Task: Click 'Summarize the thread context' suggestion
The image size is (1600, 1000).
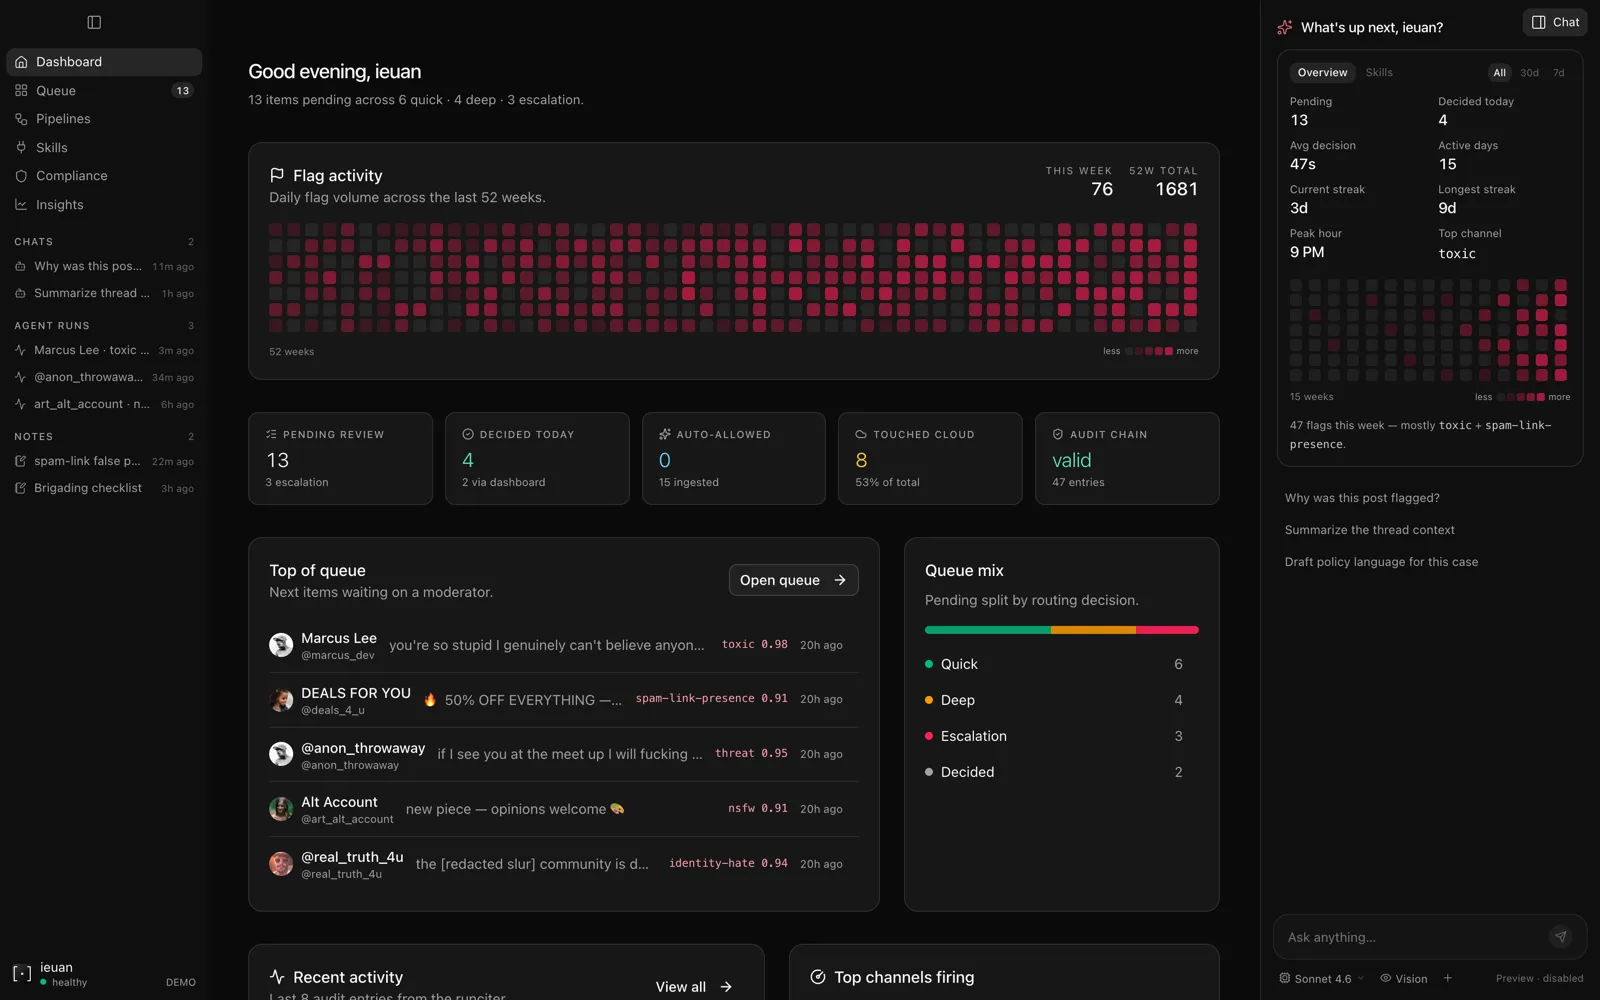Action: 1369,530
